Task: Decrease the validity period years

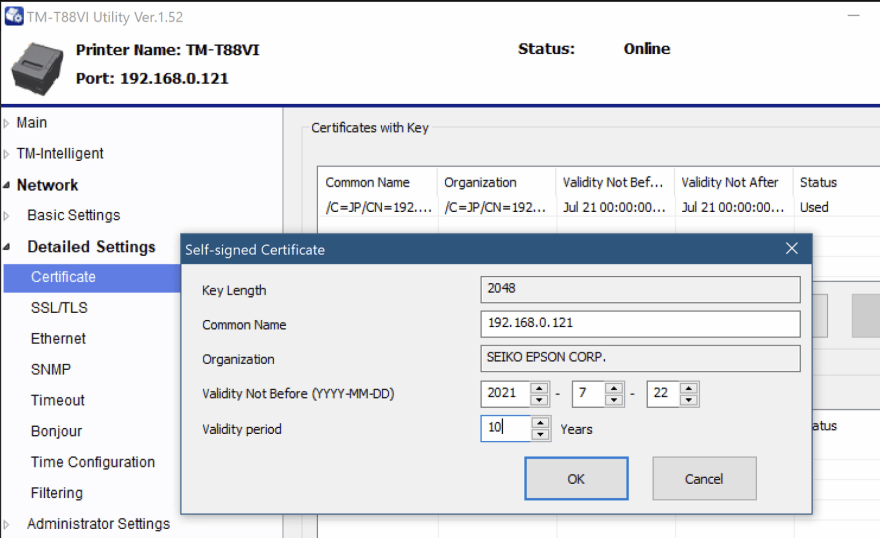Action: pyautogui.click(x=540, y=434)
